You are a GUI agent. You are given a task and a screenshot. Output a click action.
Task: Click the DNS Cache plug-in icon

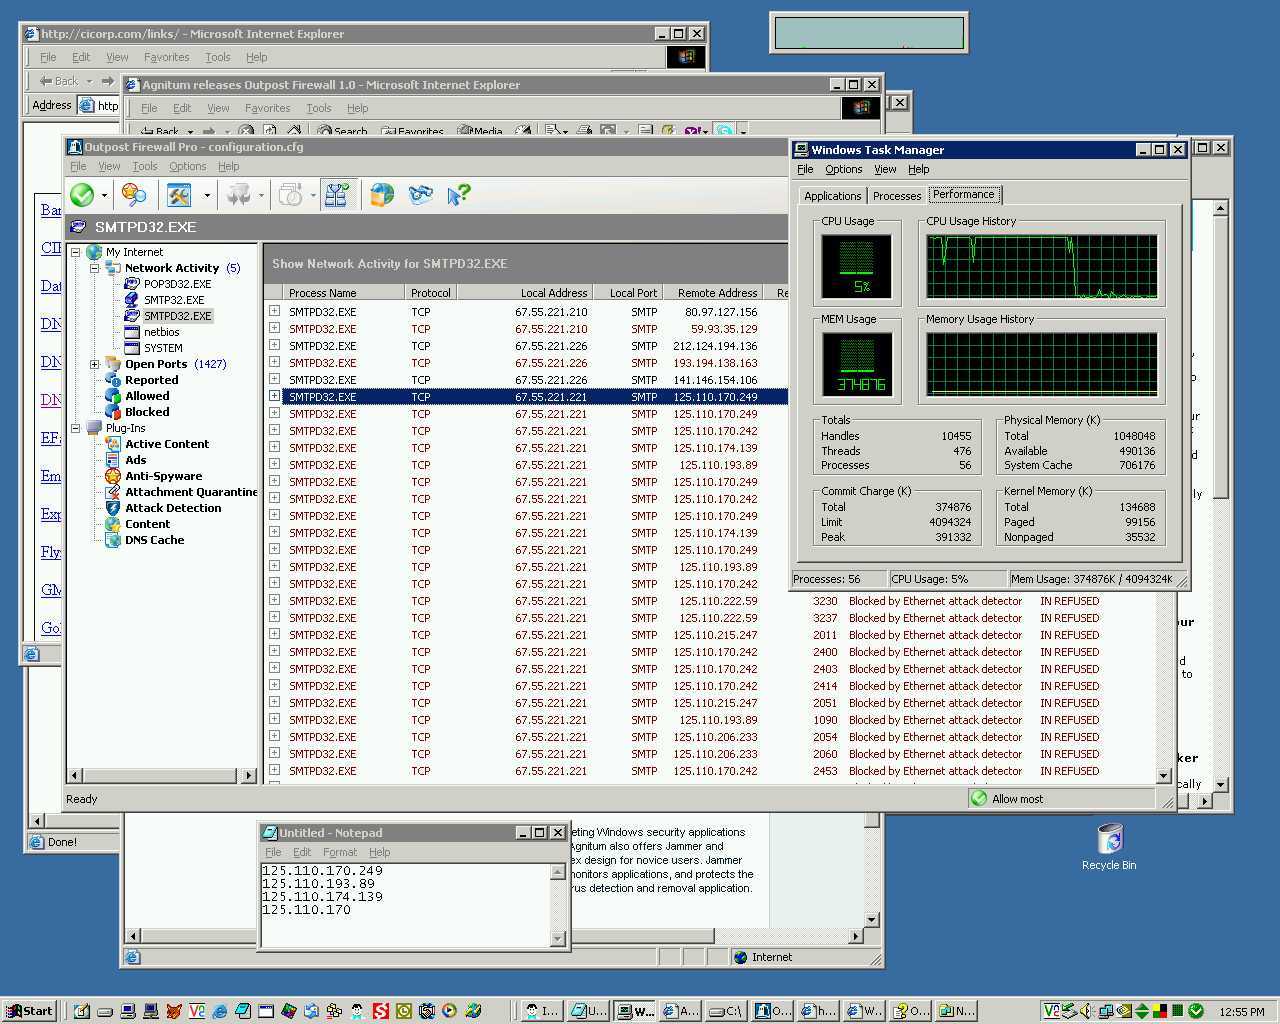point(113,540)
